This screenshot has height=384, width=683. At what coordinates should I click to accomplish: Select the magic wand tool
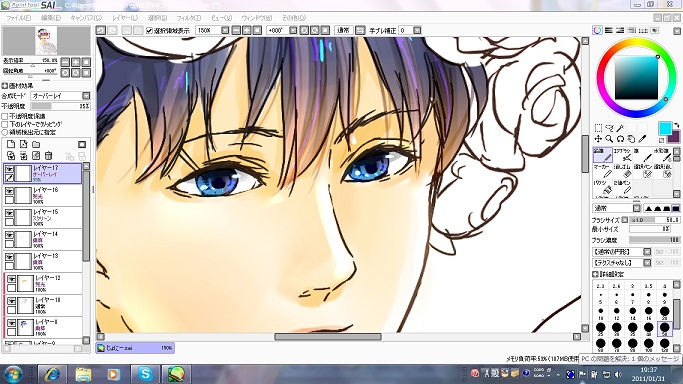click(x=620, y=128)
